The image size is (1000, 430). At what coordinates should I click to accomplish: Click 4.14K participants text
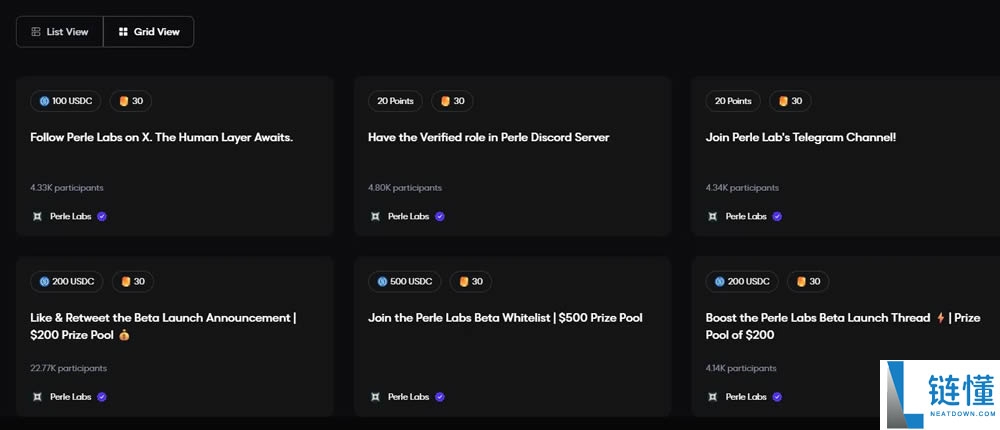pos(741,368)
